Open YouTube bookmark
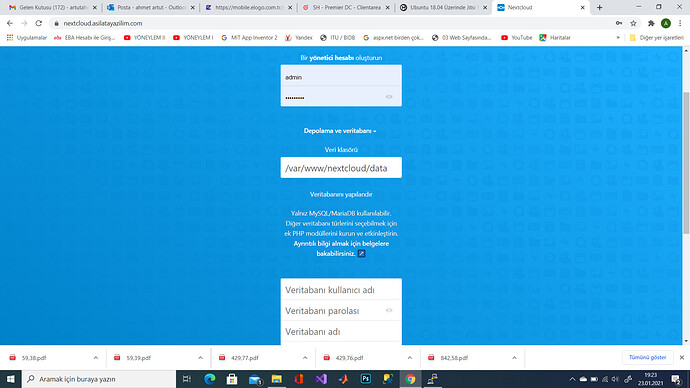This screenshot has height=388, width=690. [517, 38]
